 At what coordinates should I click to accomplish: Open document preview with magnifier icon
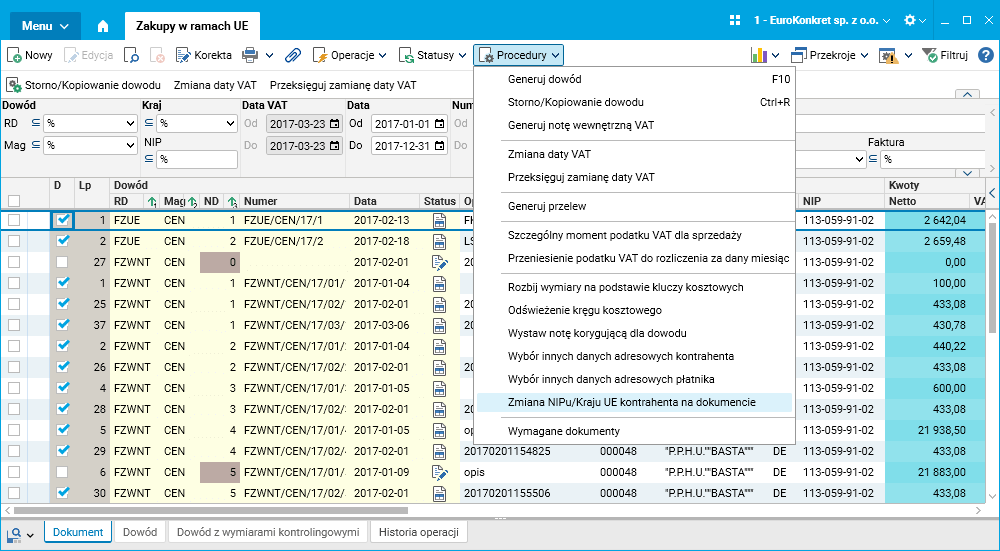132,56
